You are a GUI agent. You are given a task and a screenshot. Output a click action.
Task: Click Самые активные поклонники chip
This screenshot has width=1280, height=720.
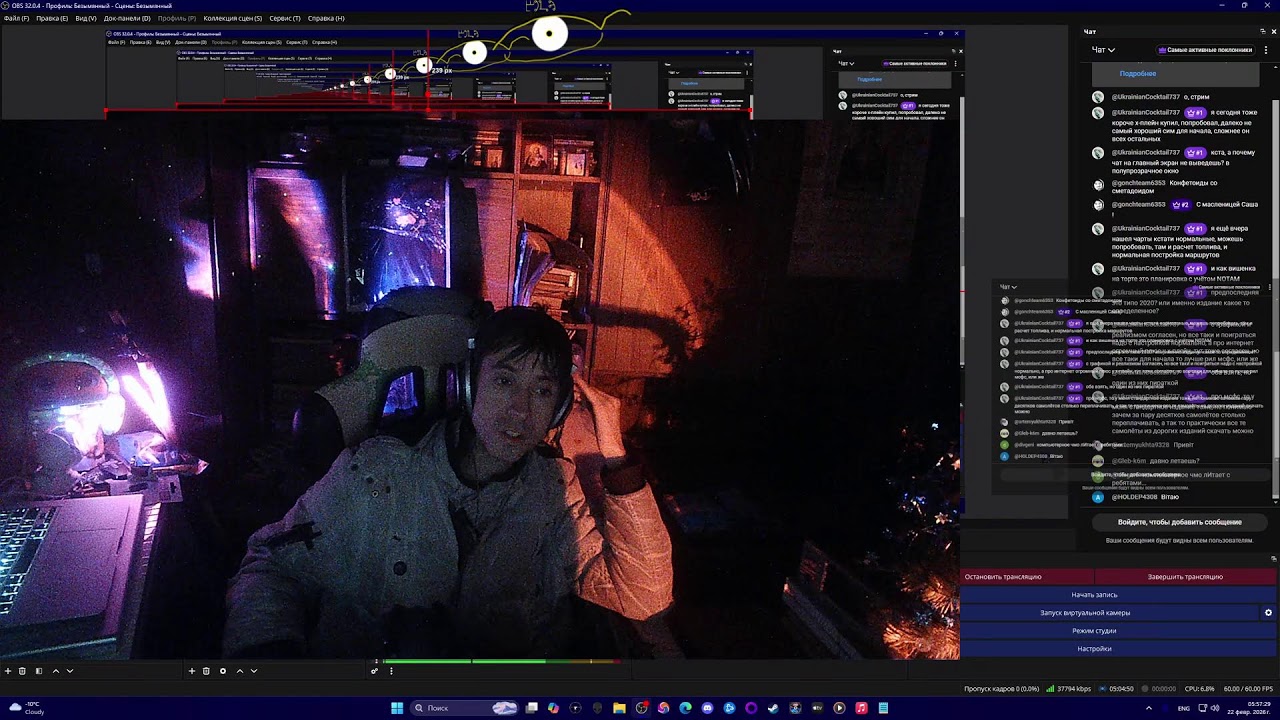click(x=1205, y=50)
